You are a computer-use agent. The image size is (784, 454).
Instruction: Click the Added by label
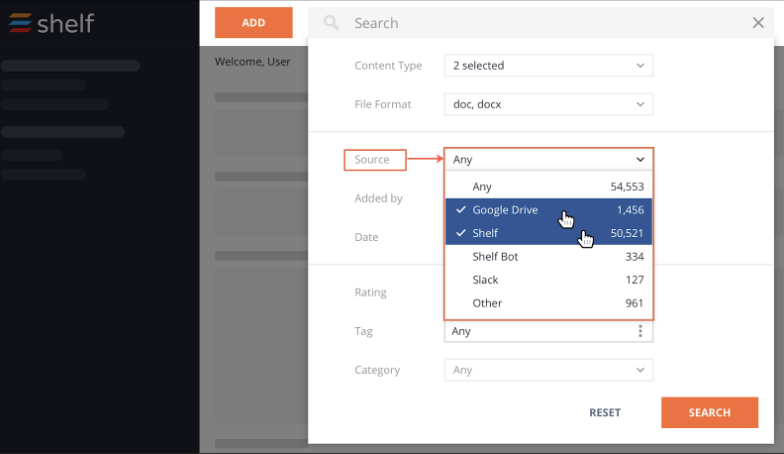click(378, 198)
